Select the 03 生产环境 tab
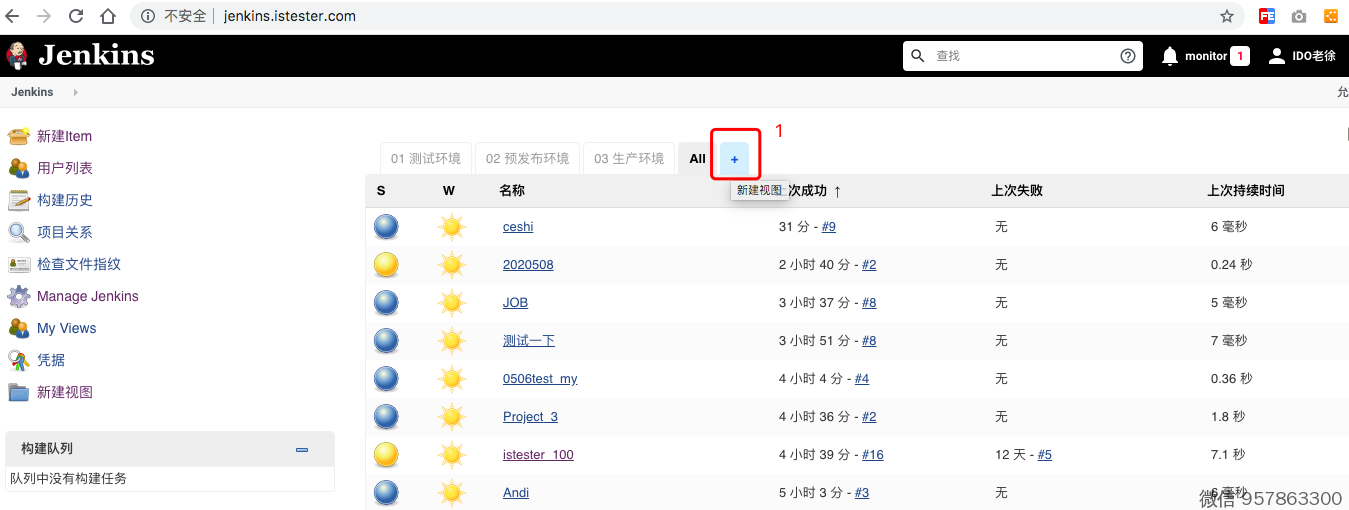This screenshot has width=1349, height=510. tap(628, 158)
